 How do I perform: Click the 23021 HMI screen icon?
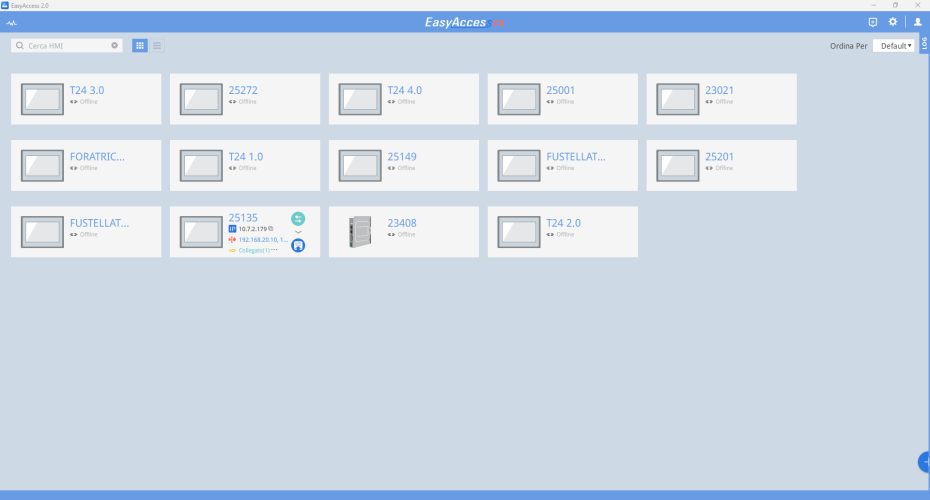(678, 99)
